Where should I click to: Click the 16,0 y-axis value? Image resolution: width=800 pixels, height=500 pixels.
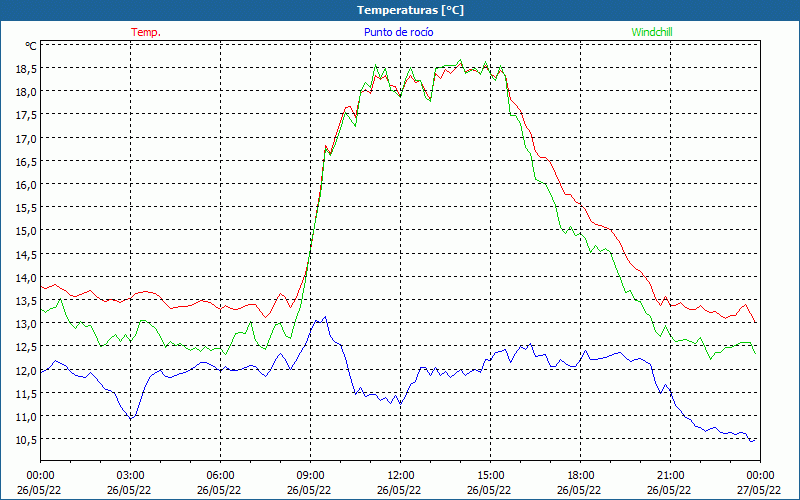(27, 185)
